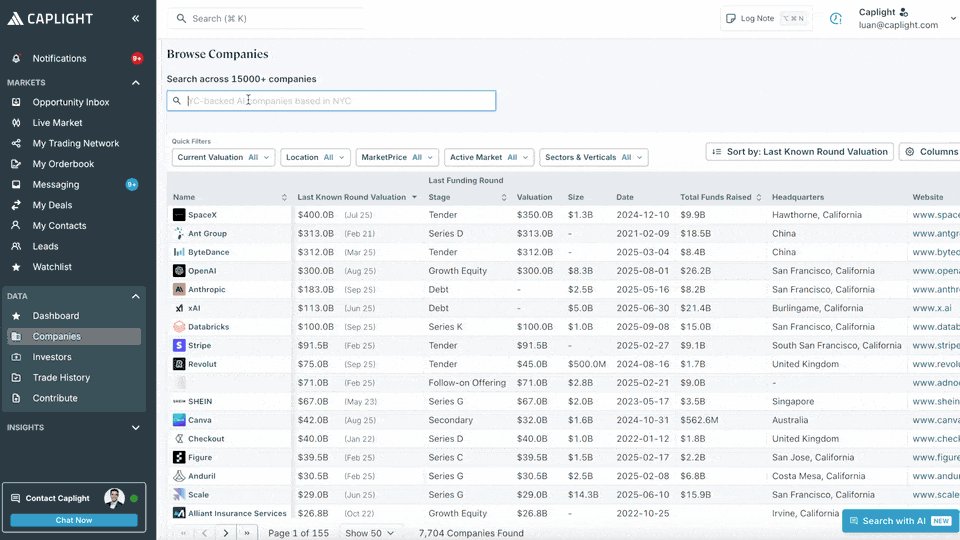The width and height of the screenshot is (960, 540).
Task: Click the Messaging 9+ badge
Action: (132, 184)
